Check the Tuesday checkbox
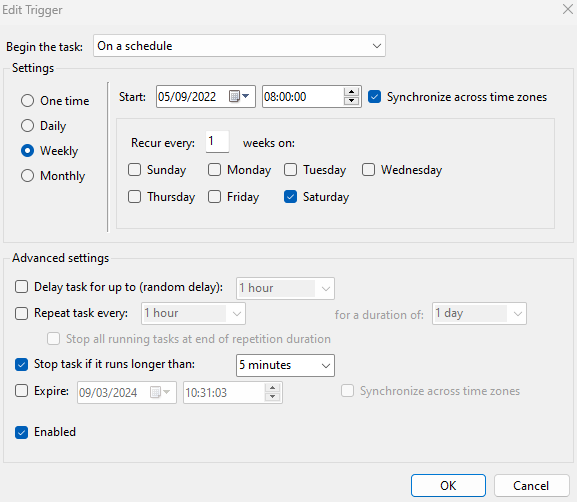The height and width of the screenshot is (502, 577). [290, 170]
